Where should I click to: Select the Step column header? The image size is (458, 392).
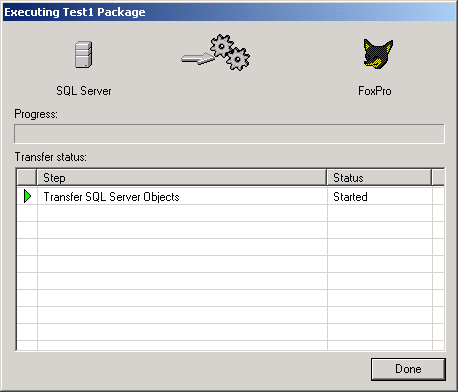(181, 177)
